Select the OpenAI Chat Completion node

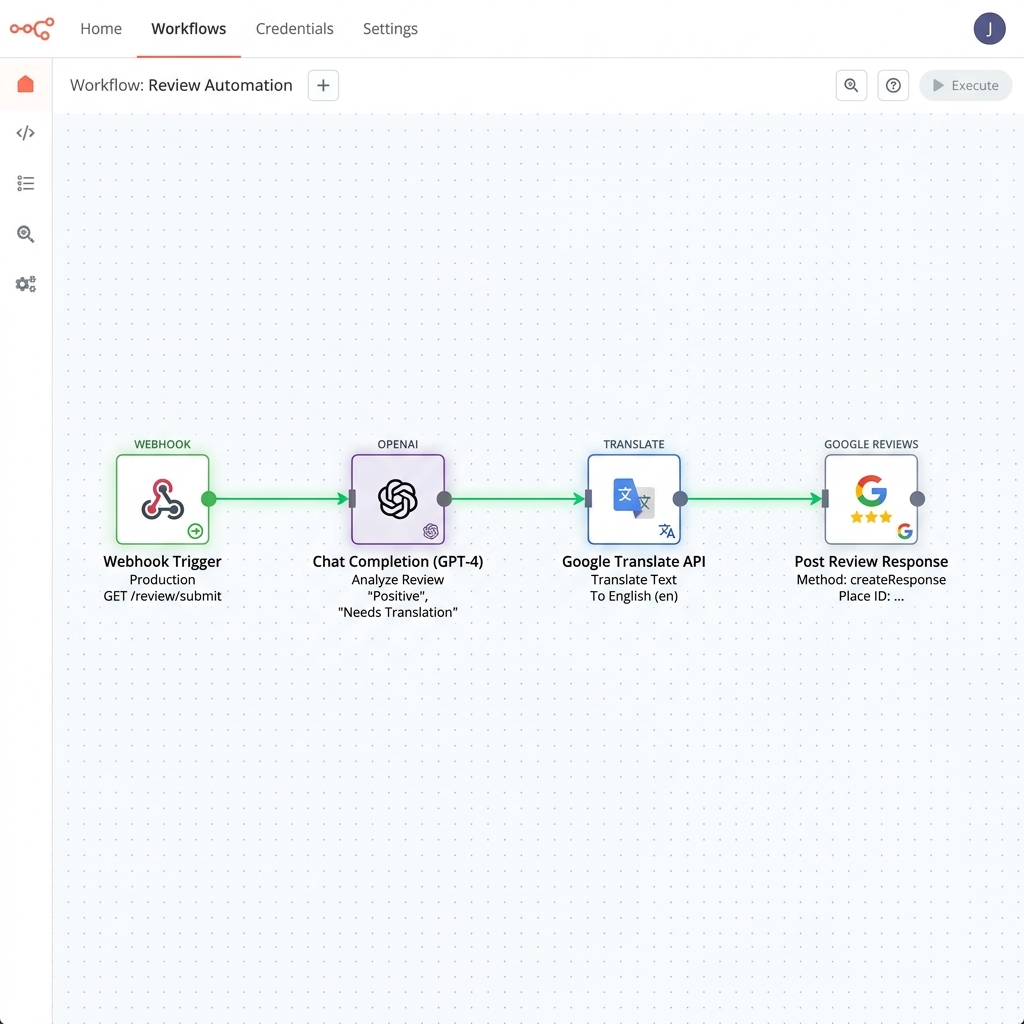coord(398,500)
